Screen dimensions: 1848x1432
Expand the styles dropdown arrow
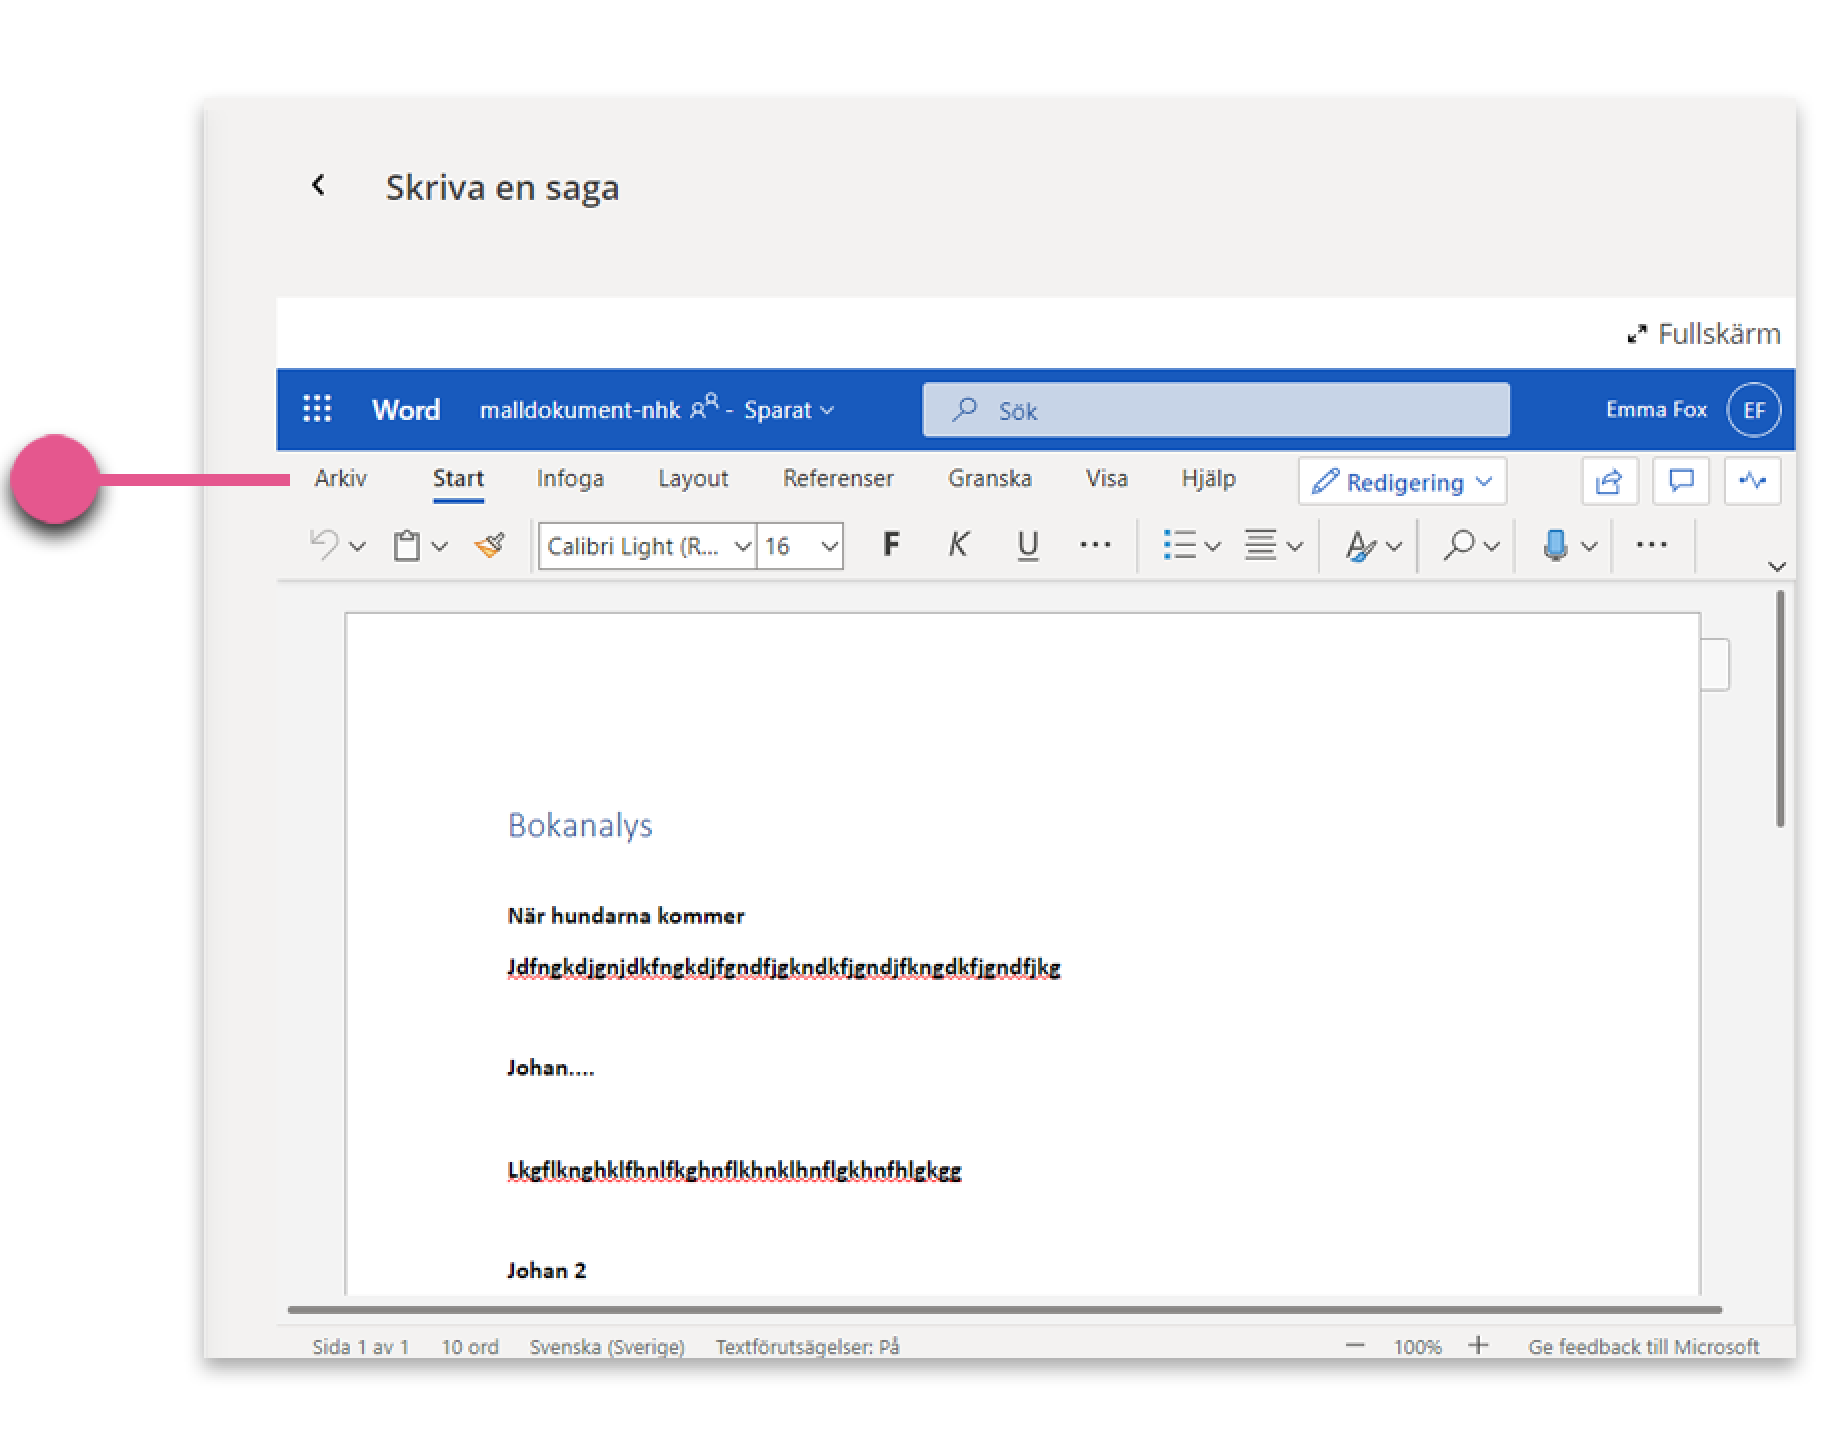1394,546
